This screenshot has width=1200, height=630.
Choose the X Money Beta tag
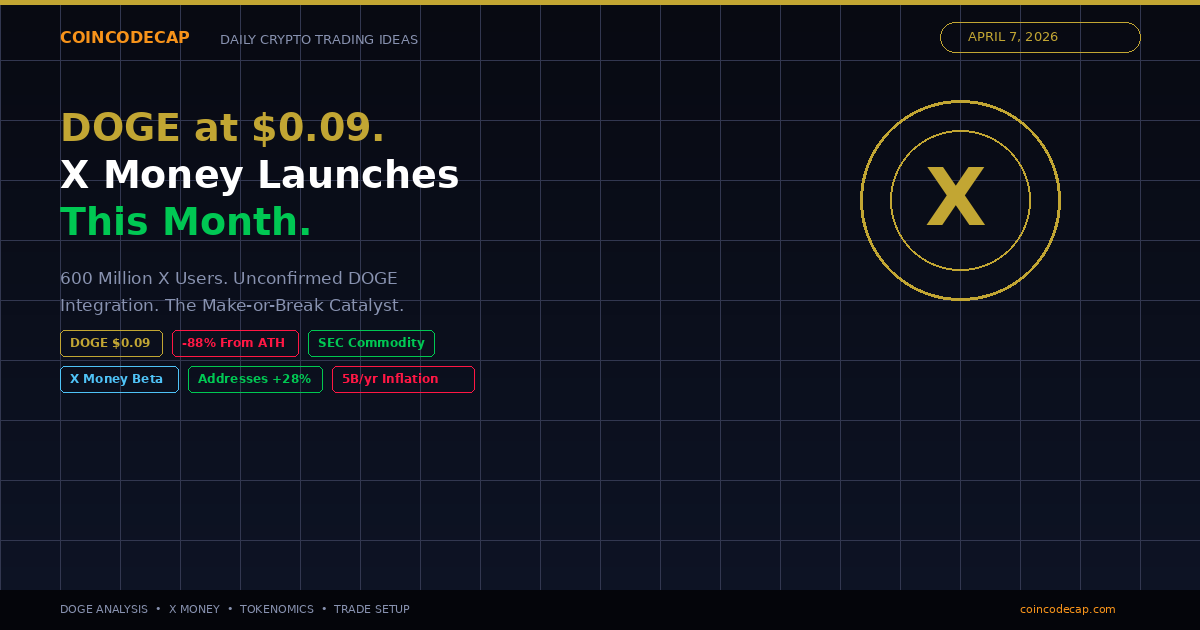pos(119,379)
